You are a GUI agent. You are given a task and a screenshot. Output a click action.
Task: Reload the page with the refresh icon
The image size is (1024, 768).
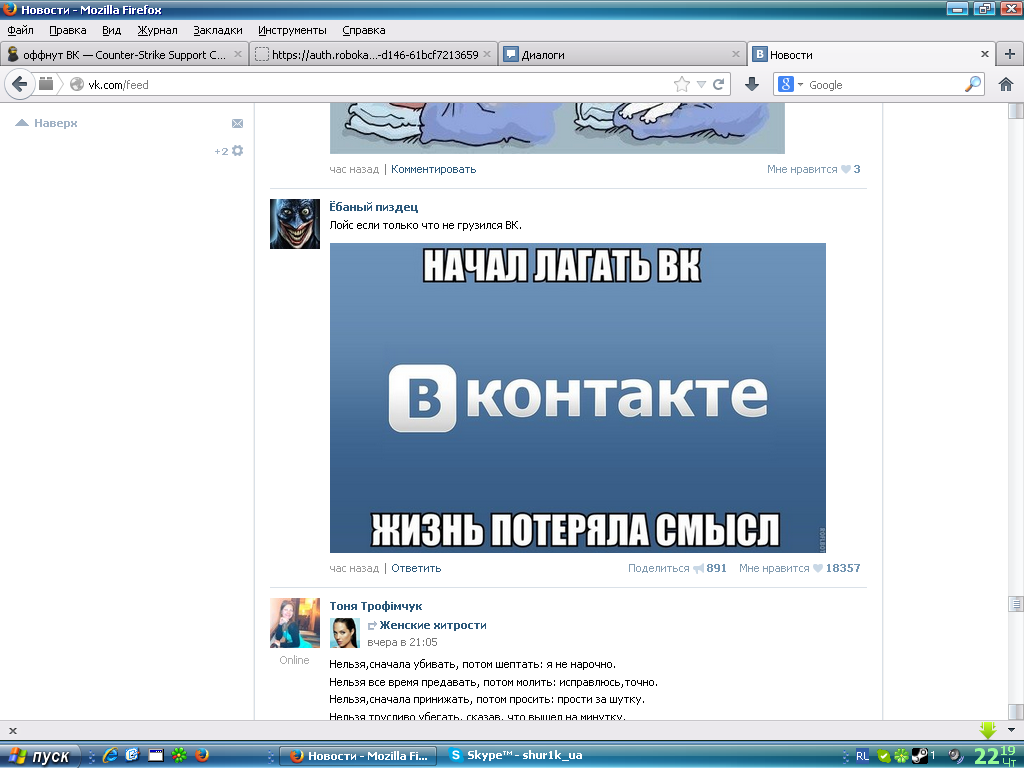click(x=718, y=84)
